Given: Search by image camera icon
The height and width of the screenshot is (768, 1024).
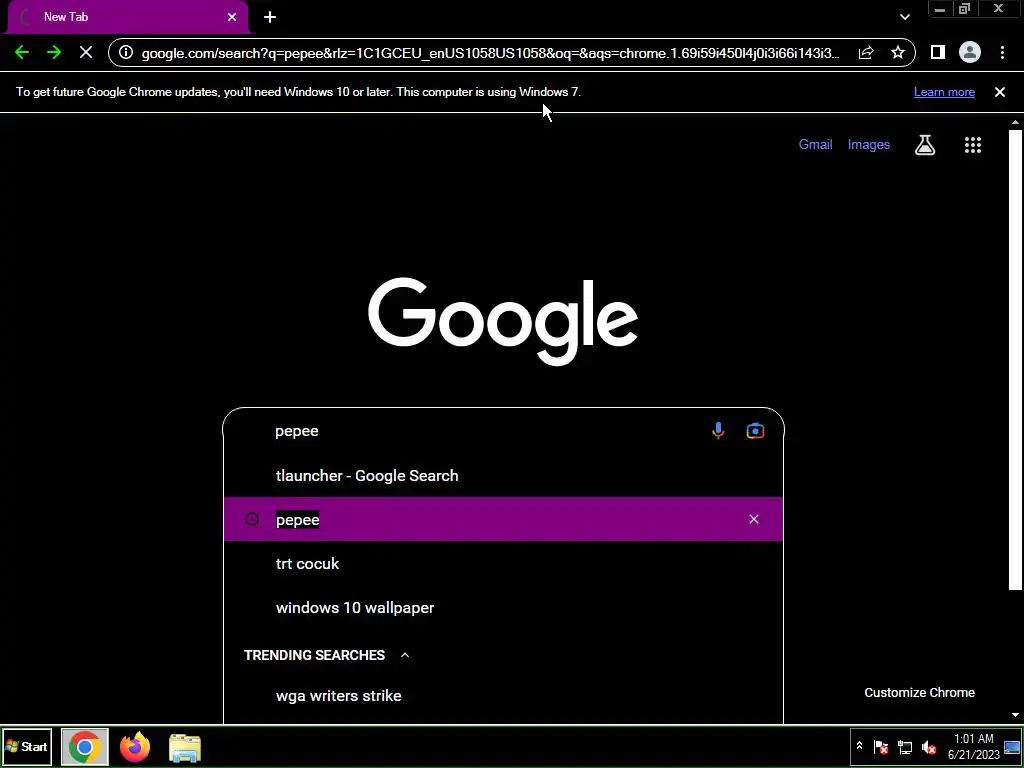Looking at the screenshot, I should tap(756, 431).
